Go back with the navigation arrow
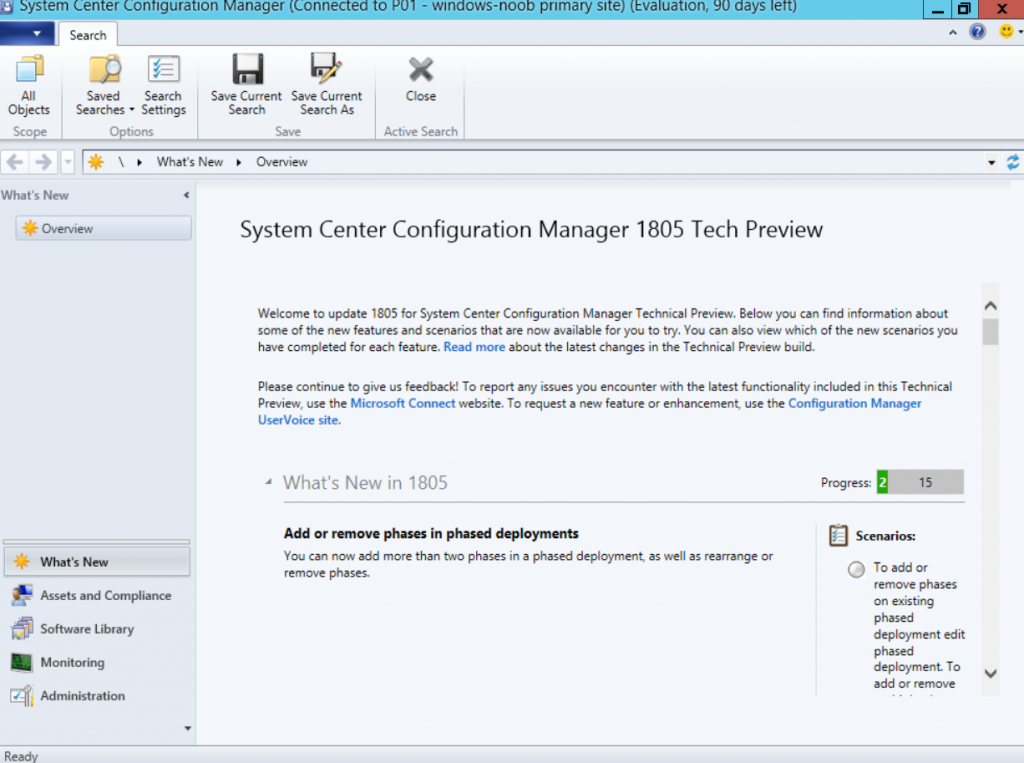The image size is (1024, 763). [x=15, y=161]
